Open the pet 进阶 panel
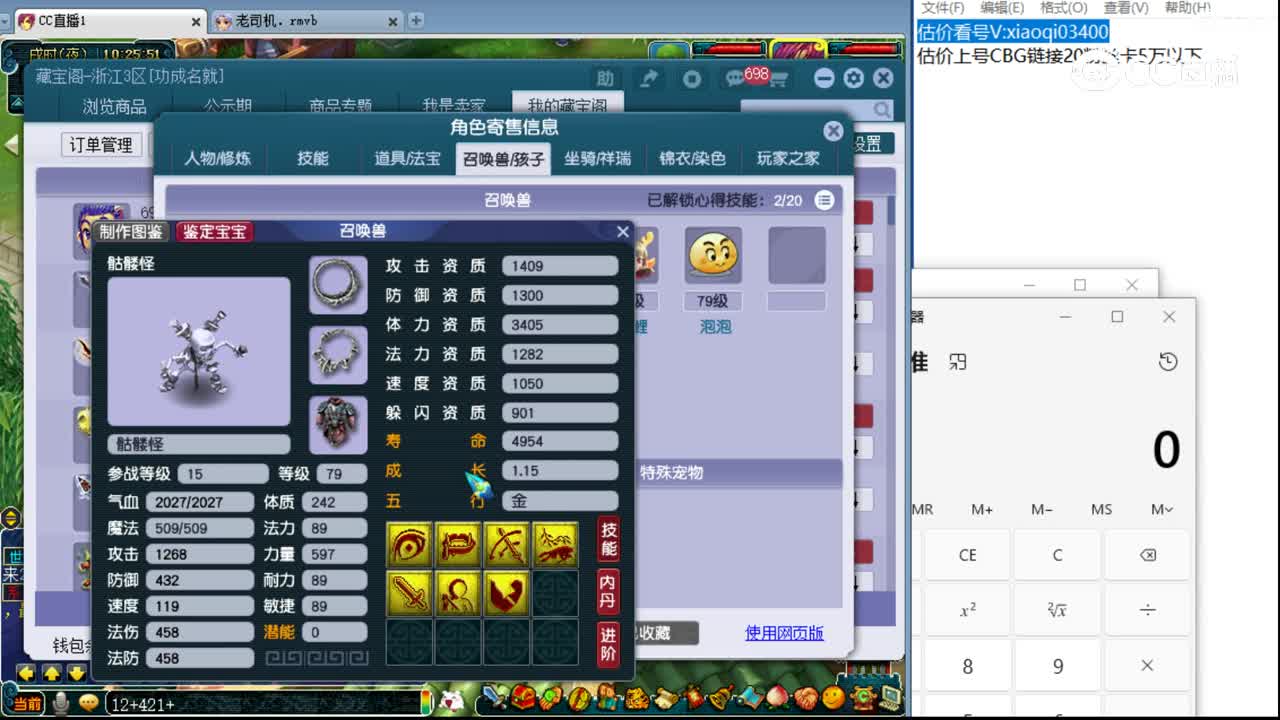1280x720 pixels. coord(608,643)
